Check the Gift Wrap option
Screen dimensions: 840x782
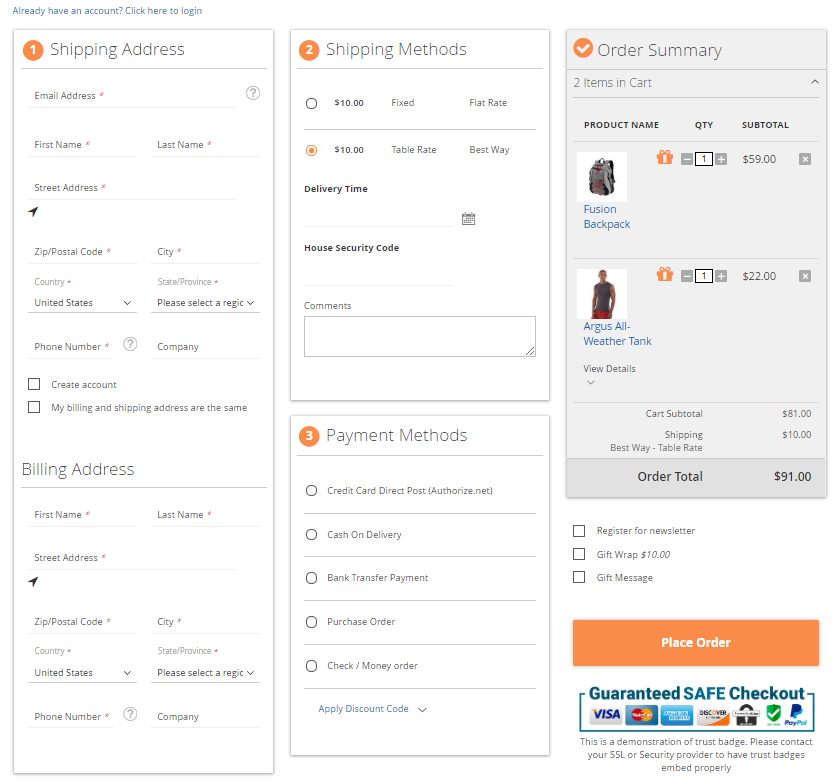coord(578,553)
